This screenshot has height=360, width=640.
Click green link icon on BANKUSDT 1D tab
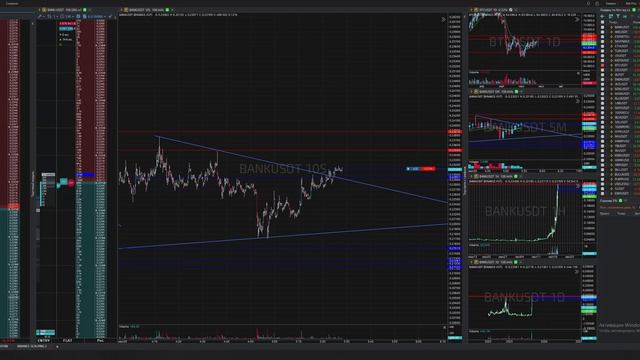516,262
